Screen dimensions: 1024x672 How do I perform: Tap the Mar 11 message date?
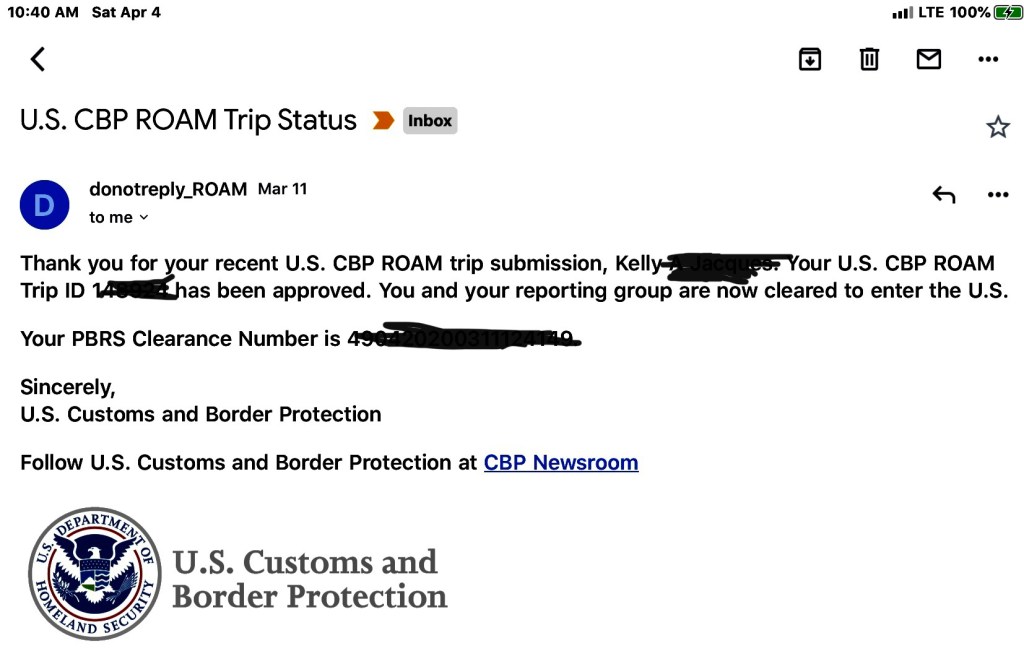282,188
